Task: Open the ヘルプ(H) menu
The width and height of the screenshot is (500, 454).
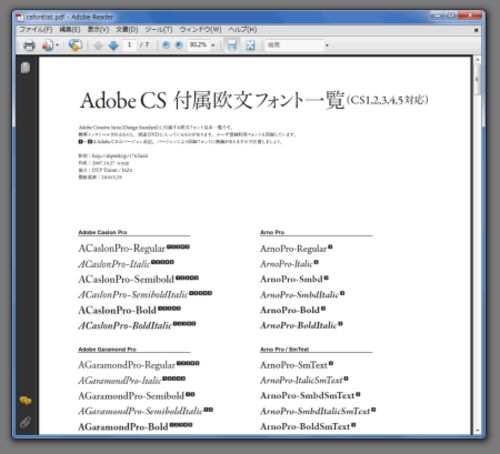Action: [x=243, y=30]
